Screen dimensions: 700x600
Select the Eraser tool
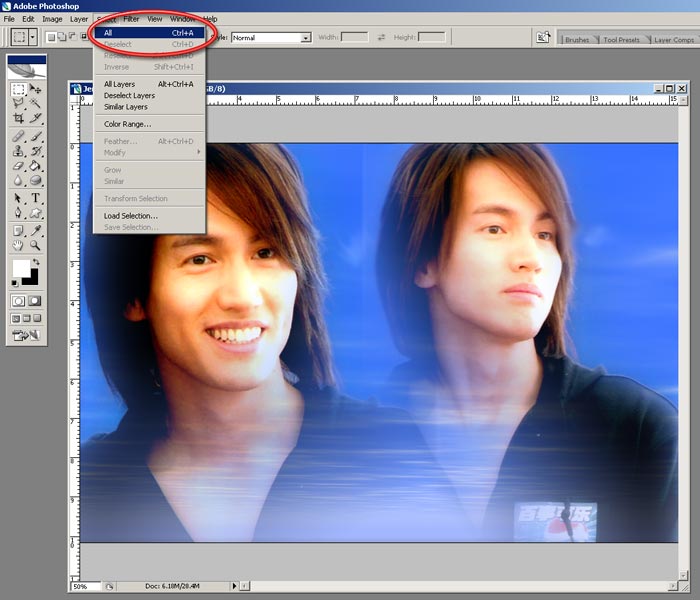click(18, 166)
